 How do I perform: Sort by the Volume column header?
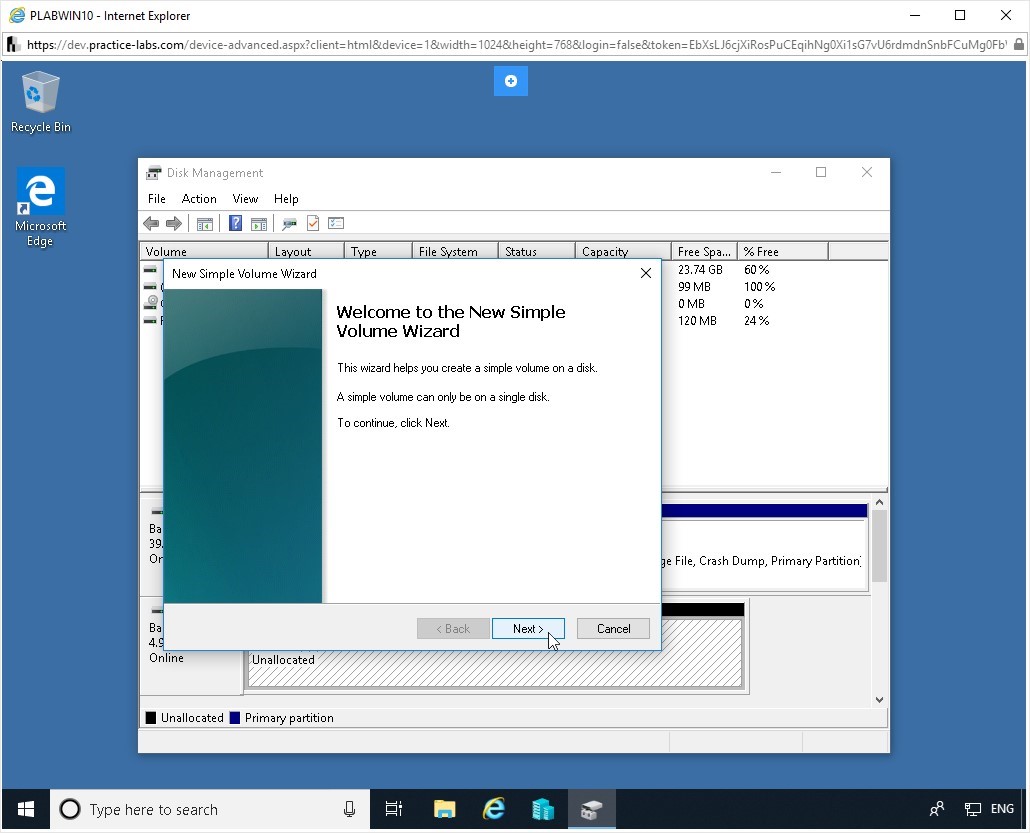[x=204, y=252]
